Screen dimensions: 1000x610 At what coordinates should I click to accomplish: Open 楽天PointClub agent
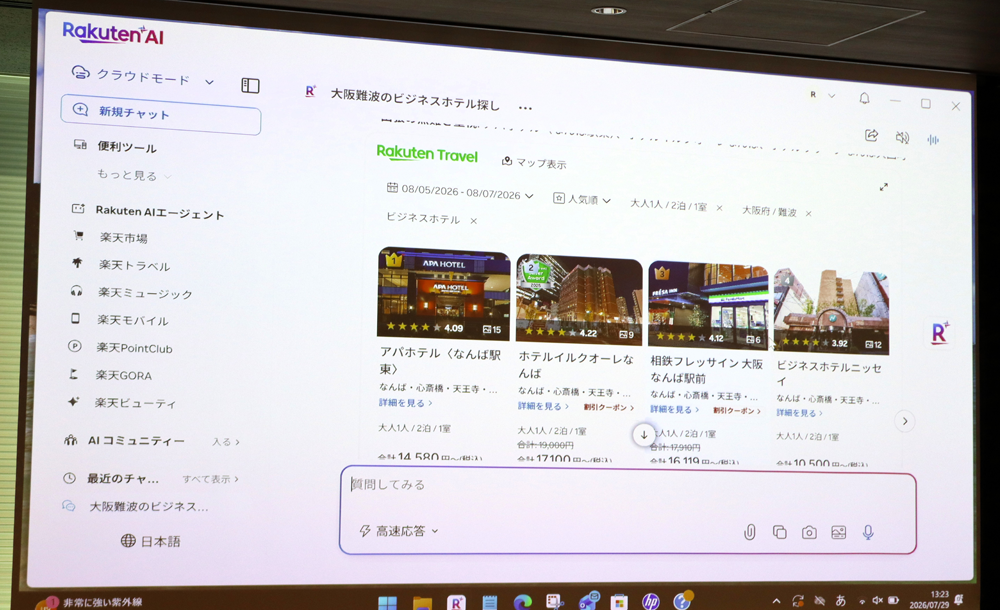134,348
